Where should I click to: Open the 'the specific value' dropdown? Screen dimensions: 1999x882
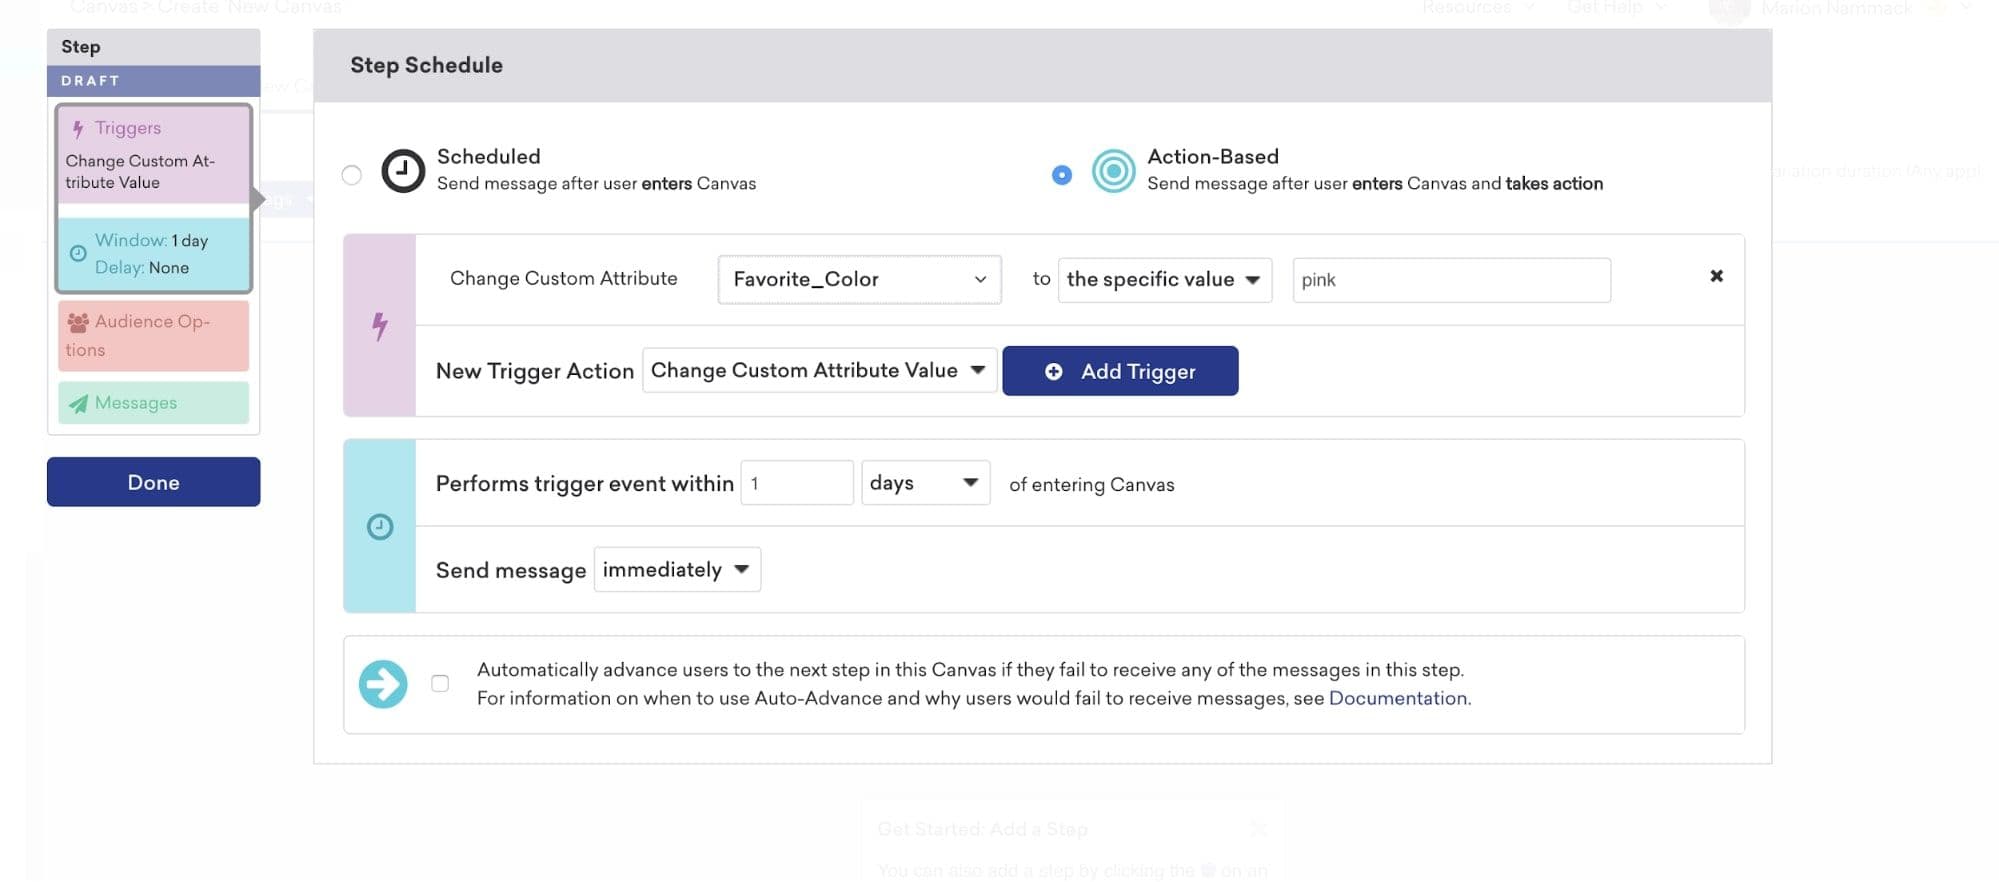point(1164,280)
